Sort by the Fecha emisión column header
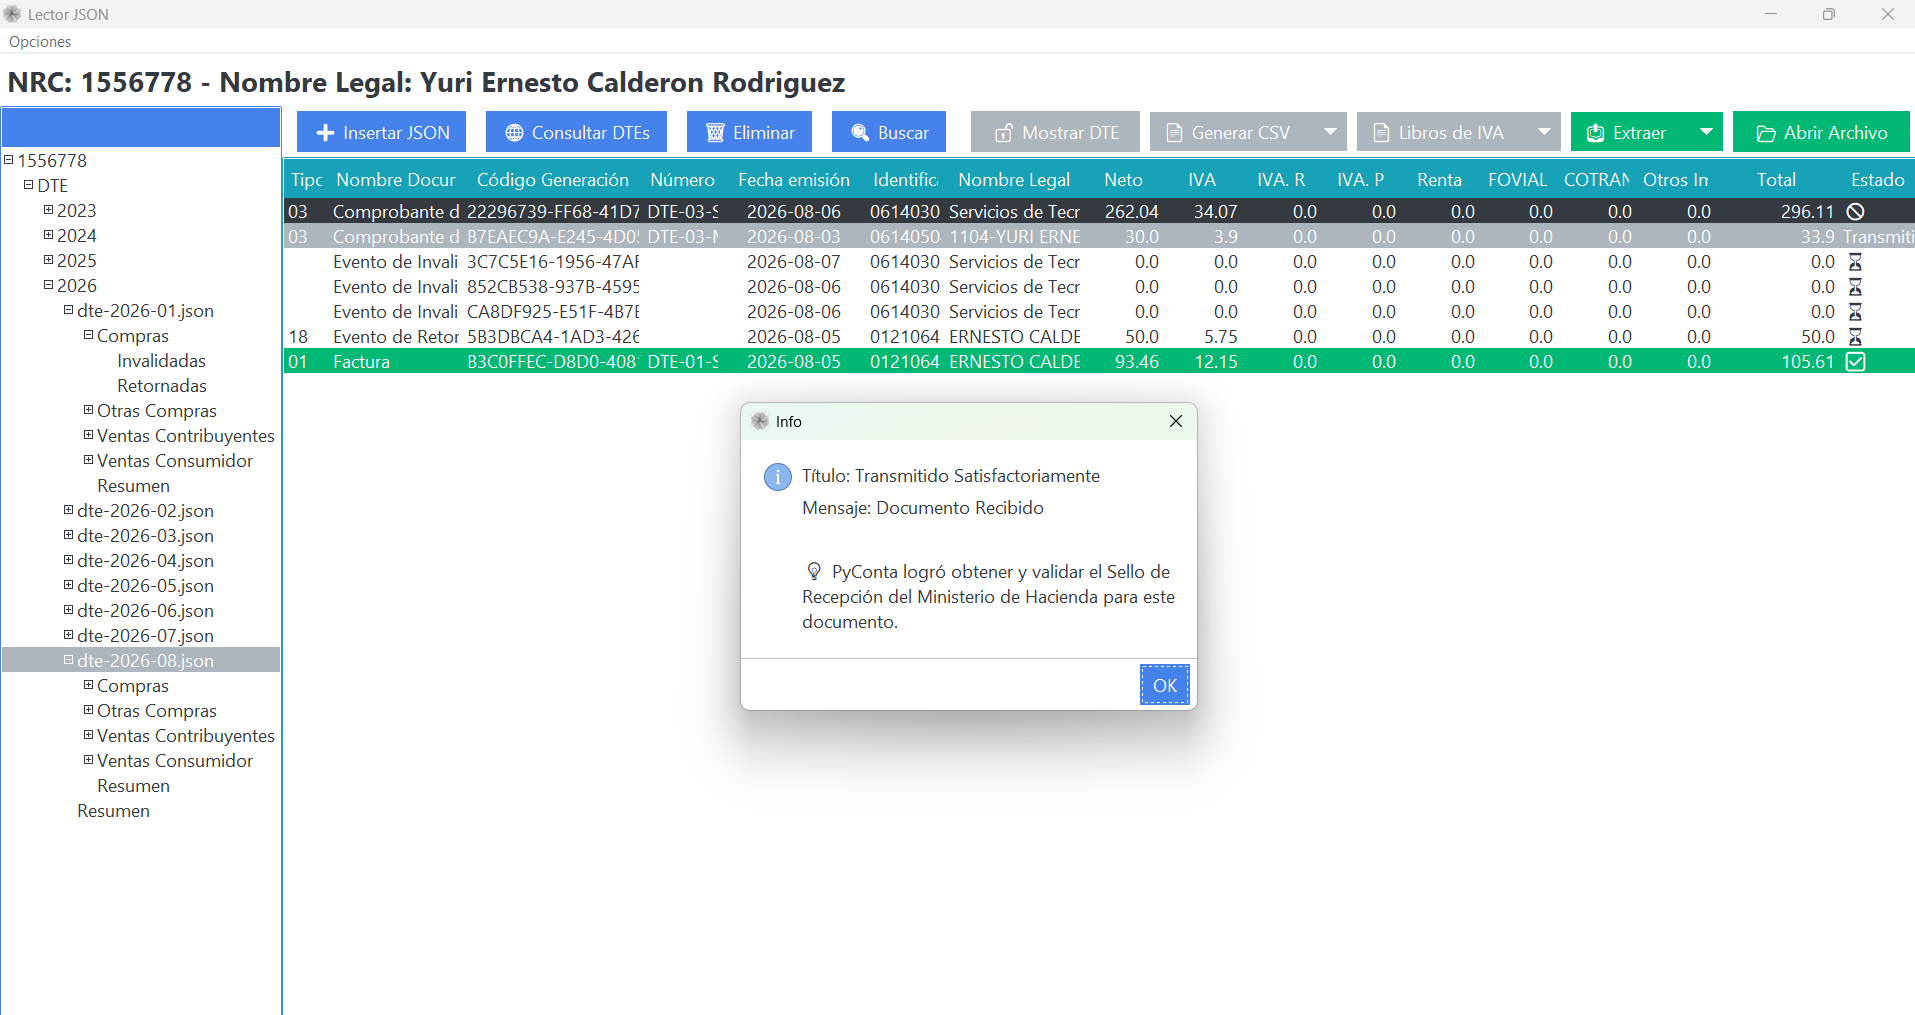1915x1015 pixels. coord(794,180)
